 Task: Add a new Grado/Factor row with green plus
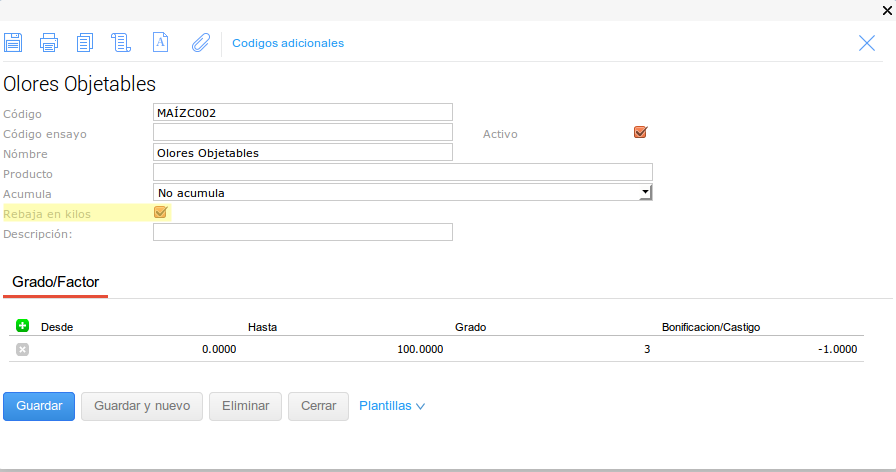(x=23, y=326)
